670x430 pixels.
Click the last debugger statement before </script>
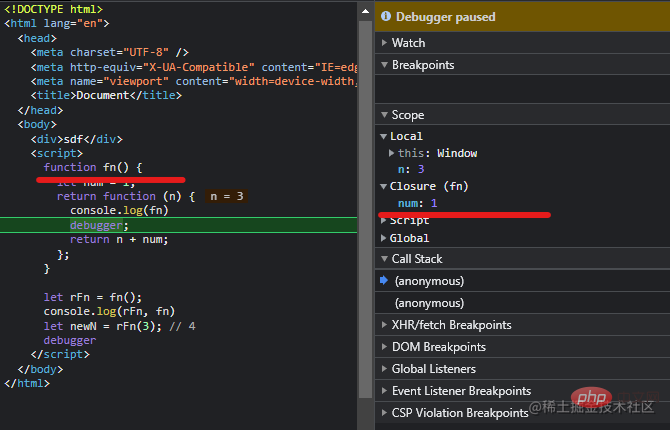[x=70, y=340]
